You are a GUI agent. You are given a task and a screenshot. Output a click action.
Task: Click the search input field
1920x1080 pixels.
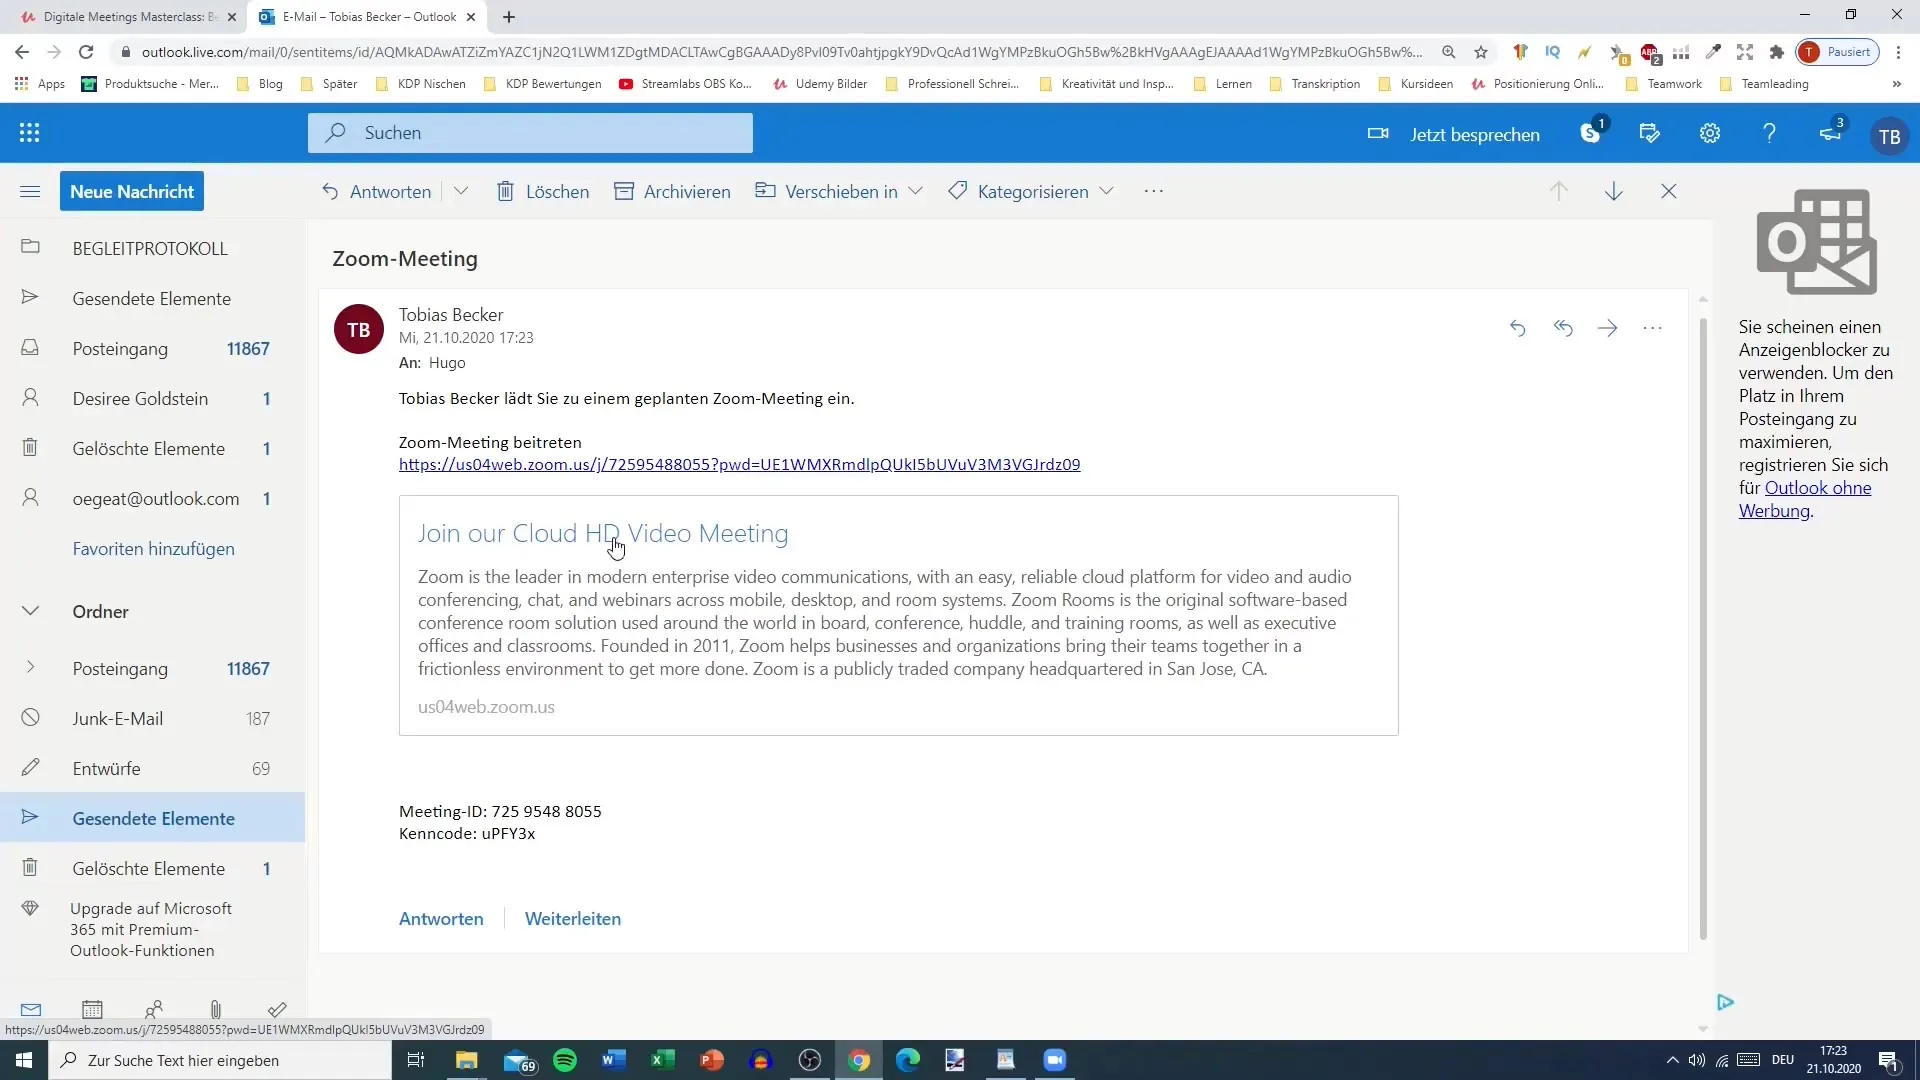[529, 132]
